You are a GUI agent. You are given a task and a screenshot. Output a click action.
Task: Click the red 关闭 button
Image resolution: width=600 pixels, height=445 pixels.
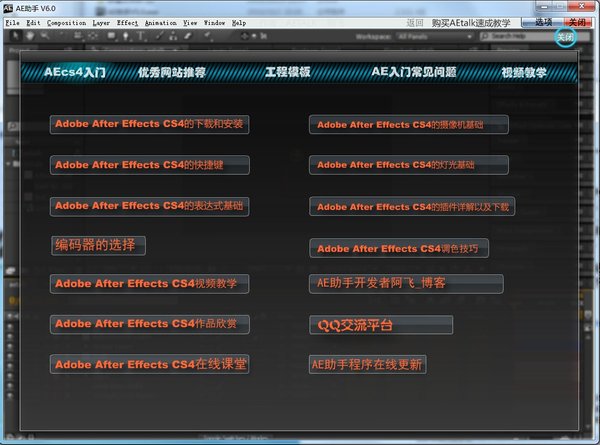[577, 22]
